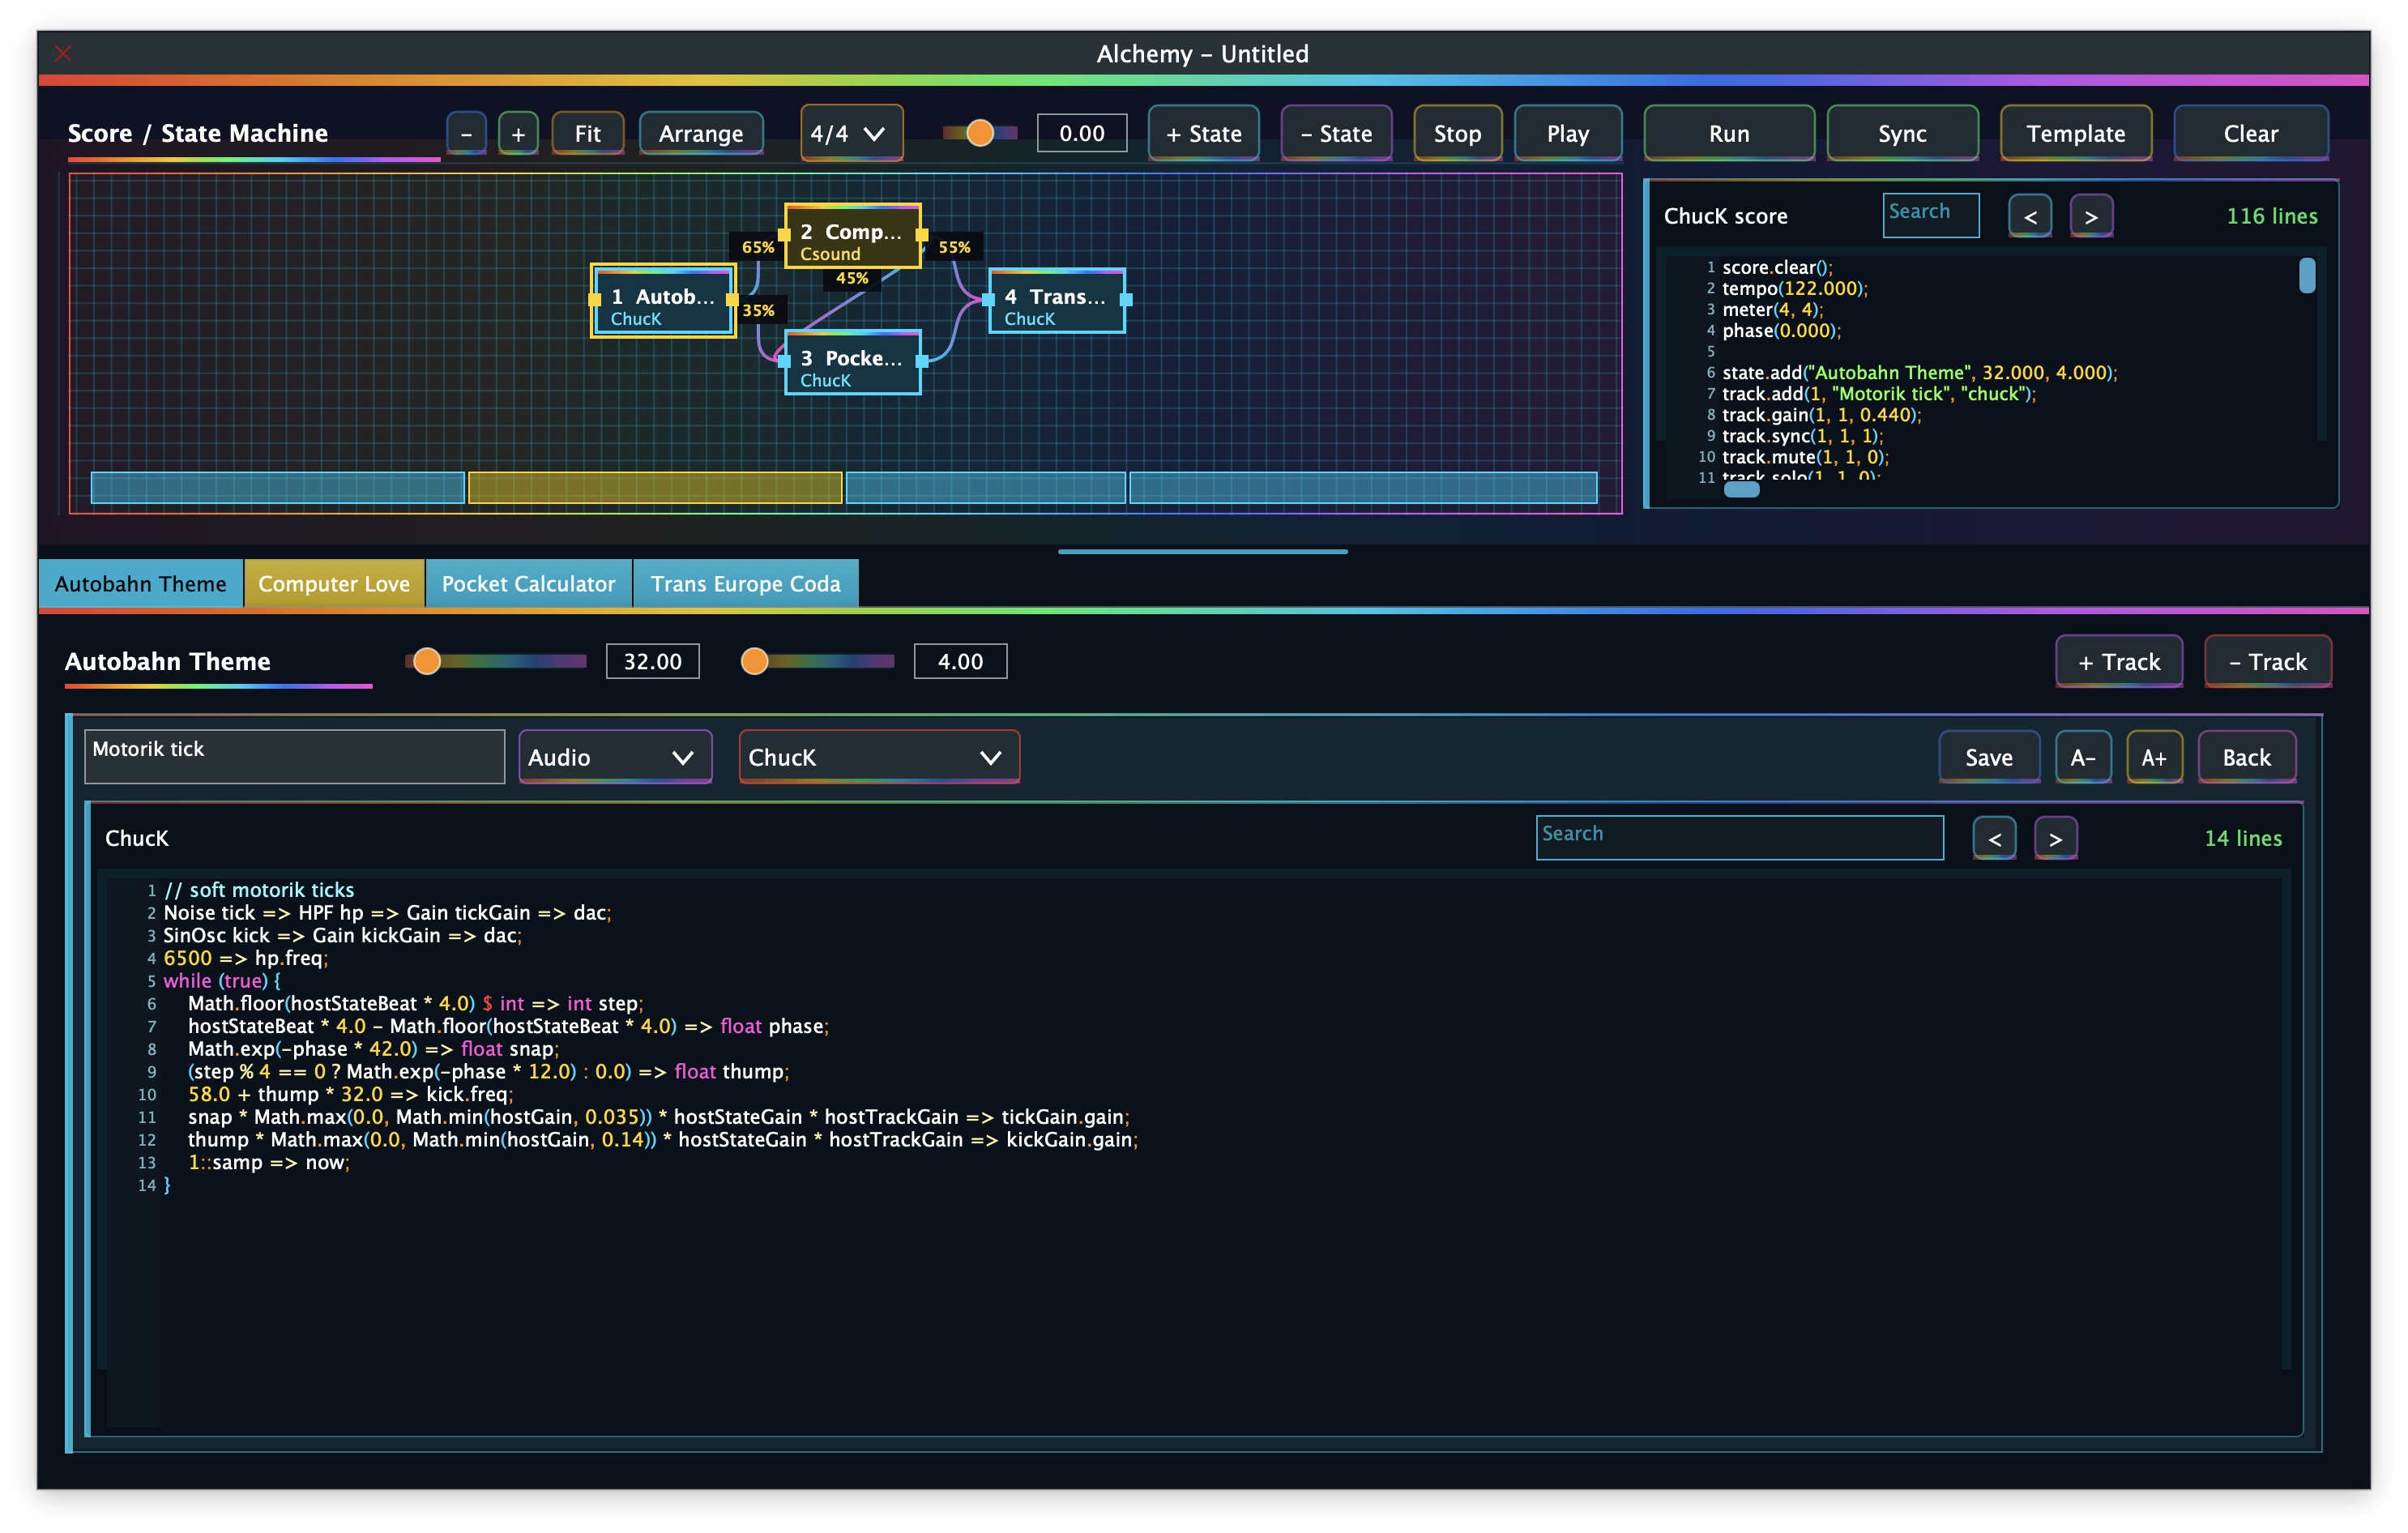Switch to the Computer Love tab
Image resolution: width=2408 pixels, height=1533 pixels.
[x=334, y=583]
